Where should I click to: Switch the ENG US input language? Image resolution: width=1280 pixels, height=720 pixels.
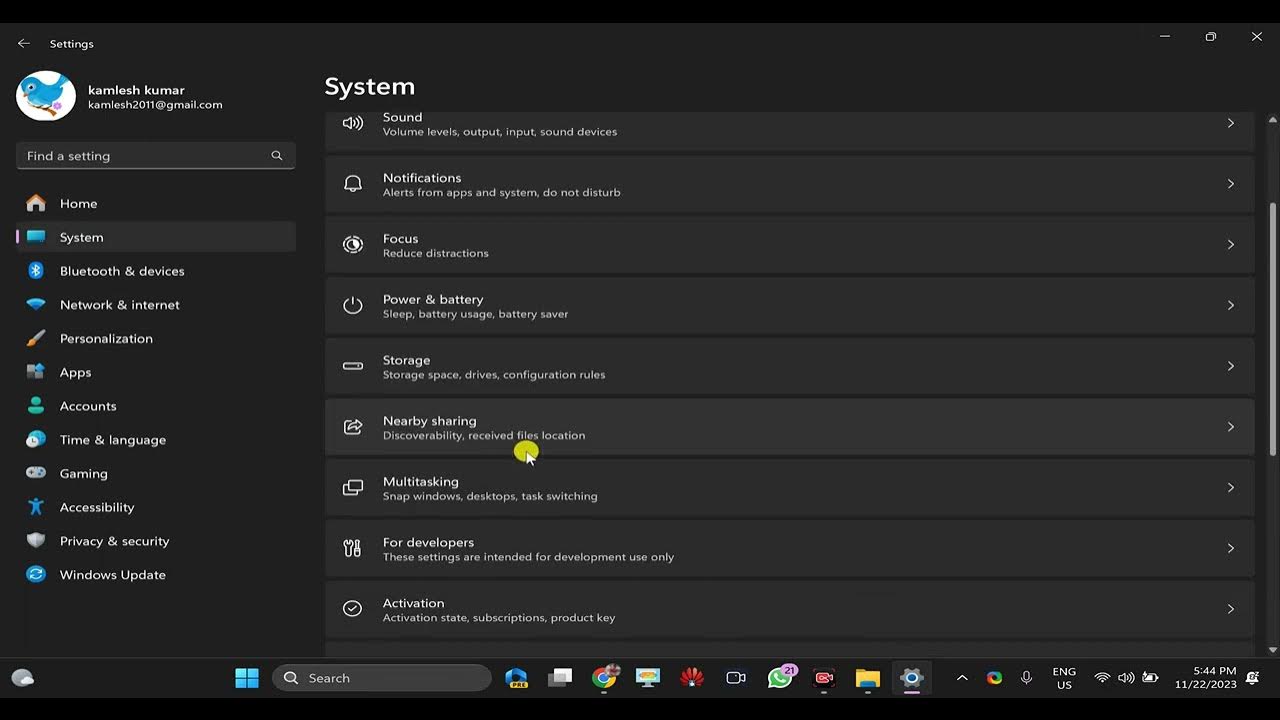click(1064, 678)
